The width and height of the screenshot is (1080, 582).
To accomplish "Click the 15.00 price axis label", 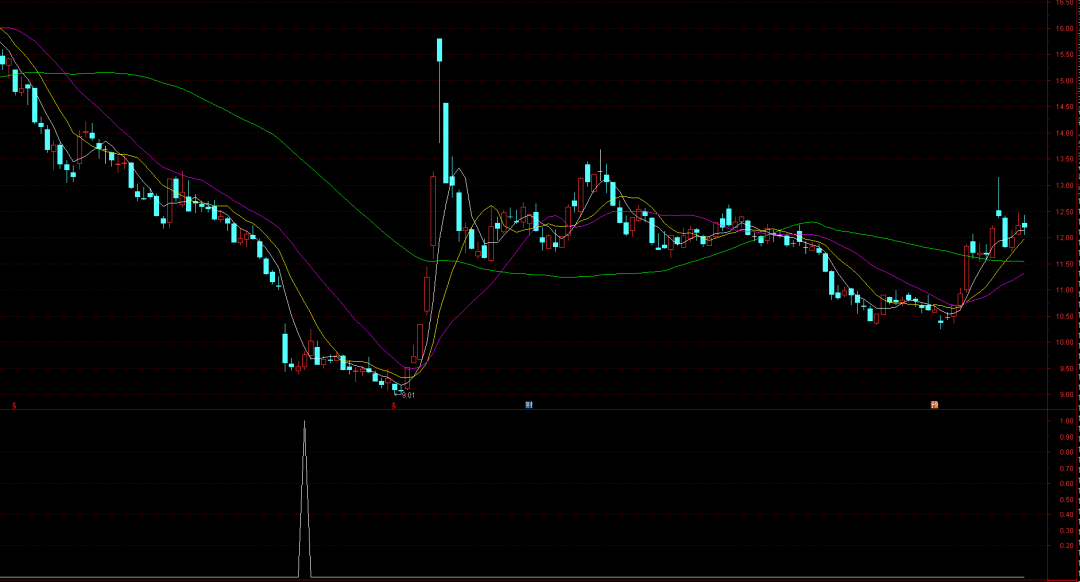I will coord(1064,81).
